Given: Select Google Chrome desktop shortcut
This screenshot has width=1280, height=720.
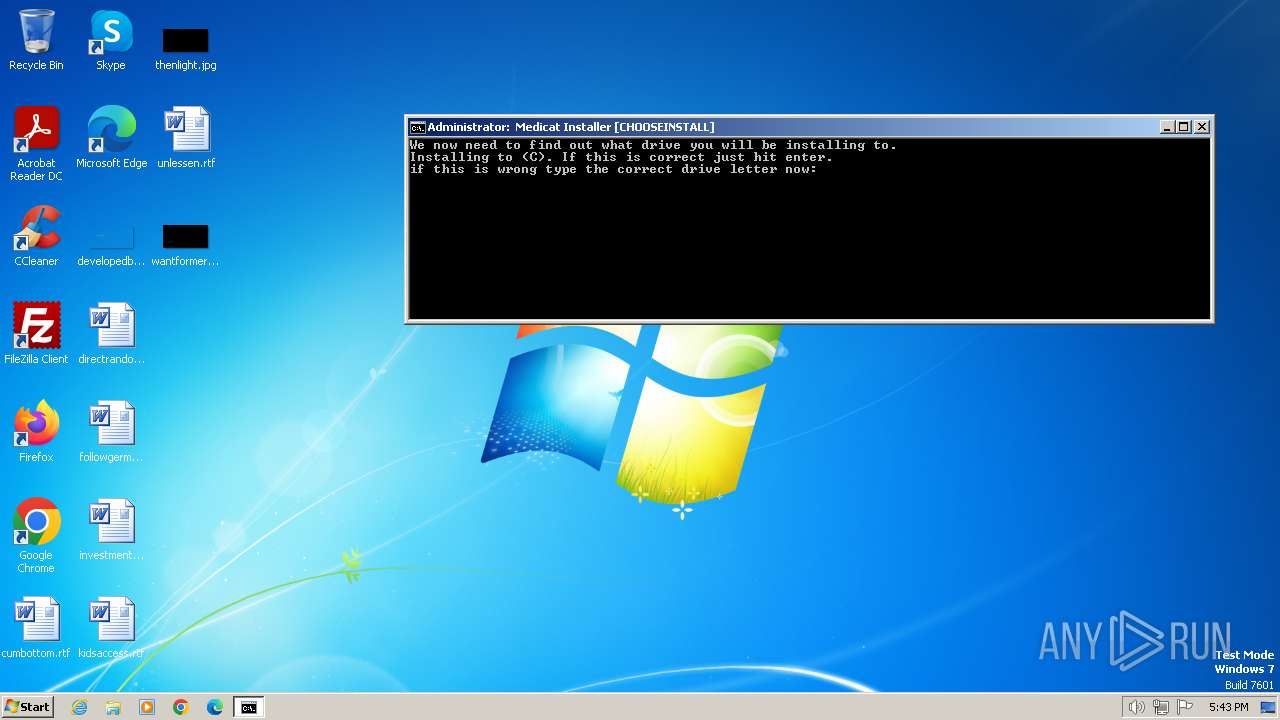Looking at the screenshot, I should [x=36, y=536].
